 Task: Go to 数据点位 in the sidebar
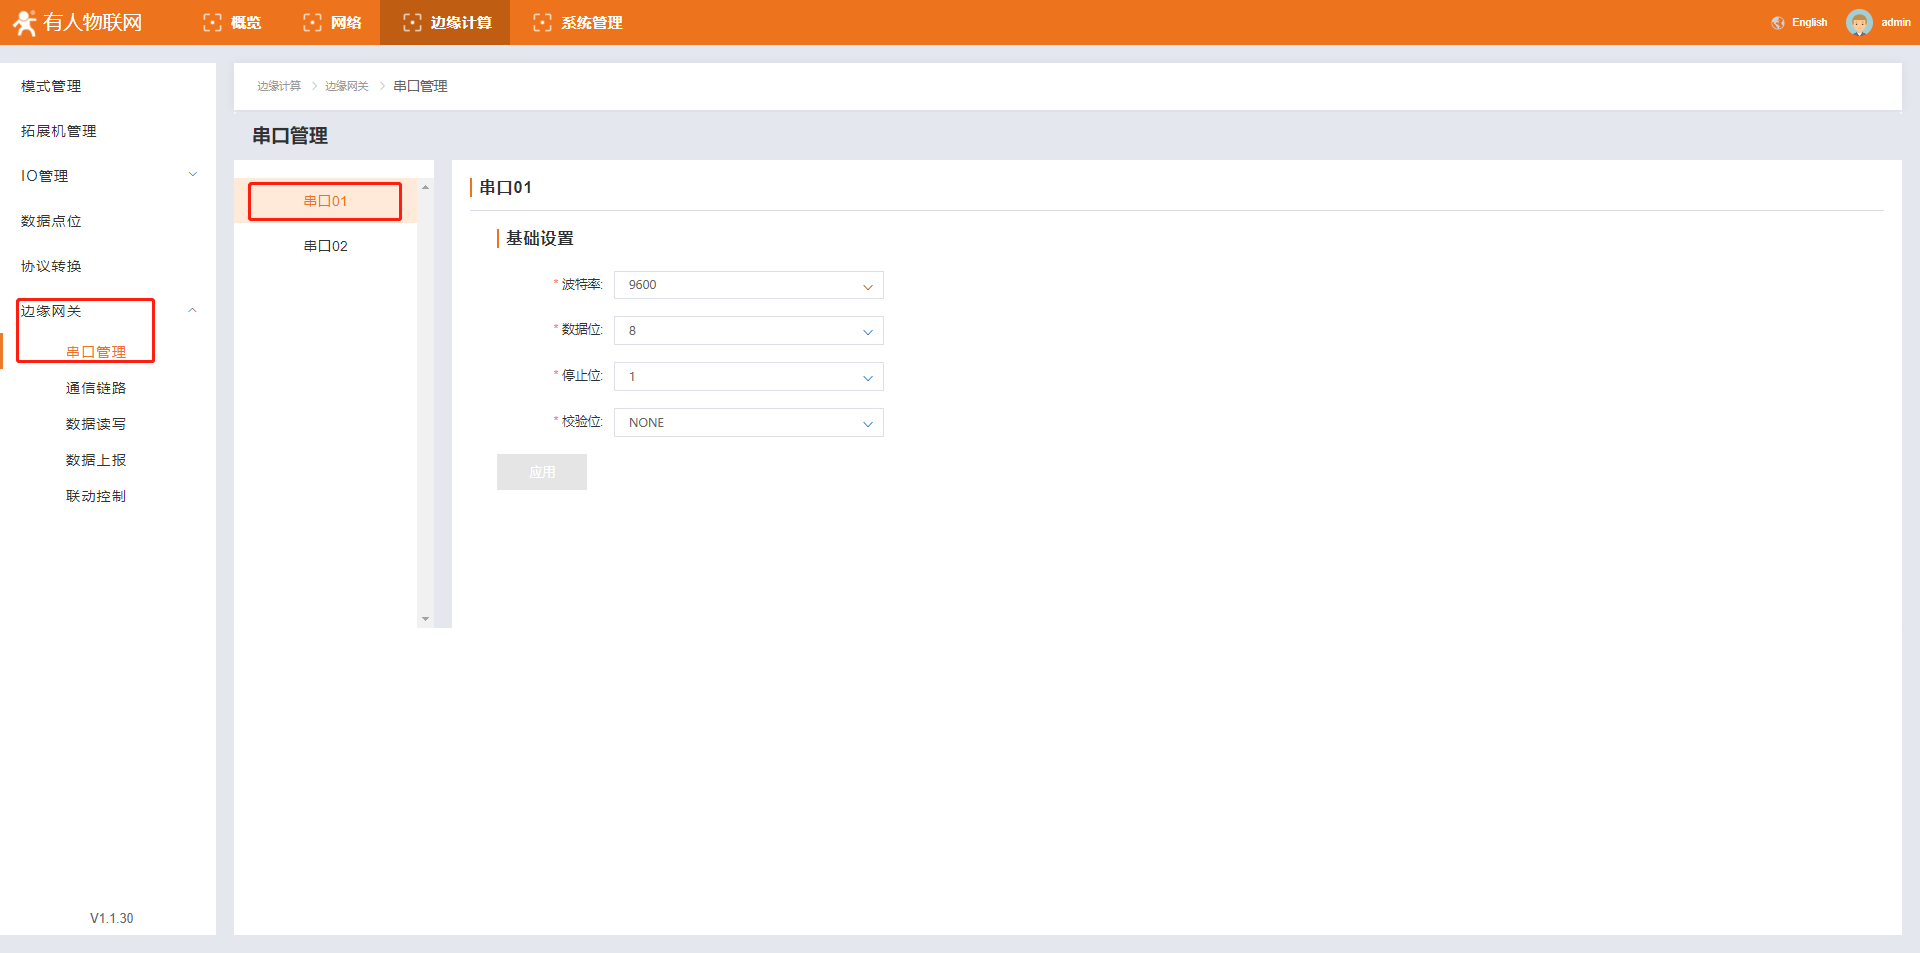[51, 221]
